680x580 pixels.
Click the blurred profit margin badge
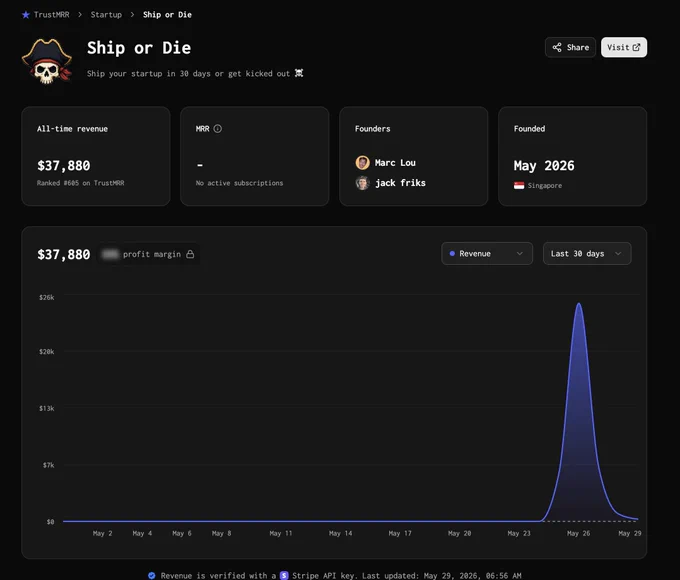(x=110, y=254)
